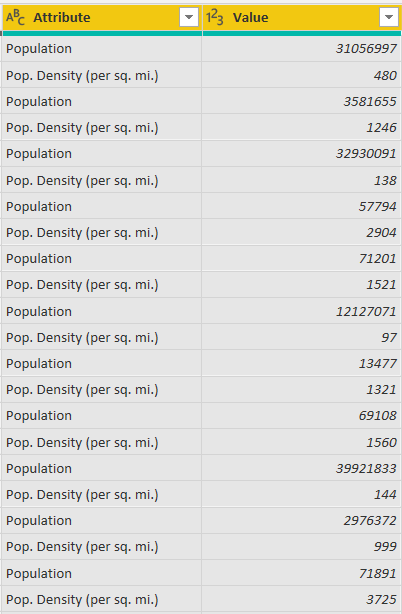Viewport: 402px width, 614px height.
Task: Click the cell showing 12127071
Action: coord(302,311)
